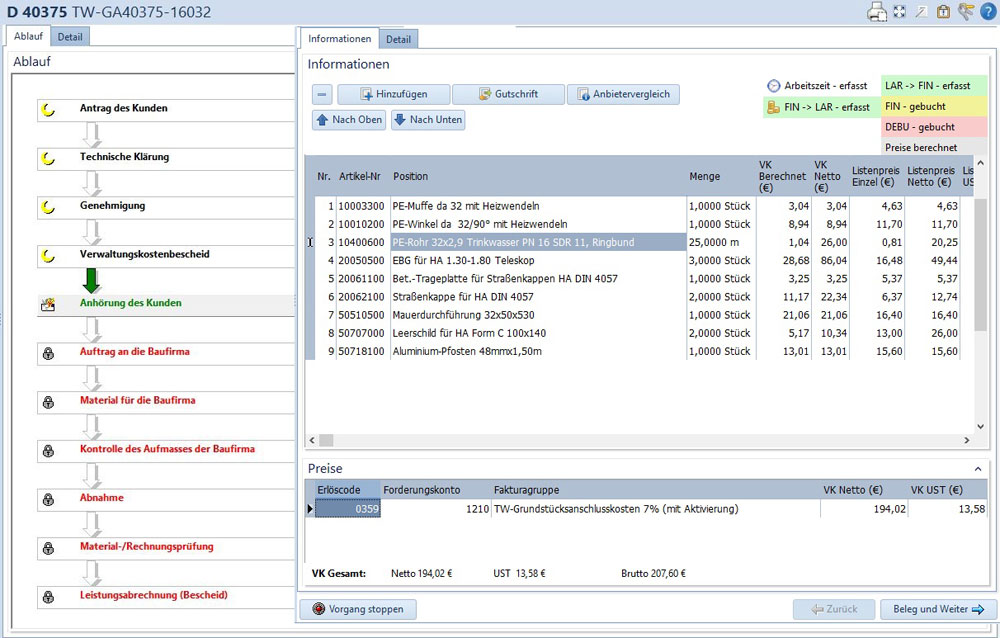Select row EBG für HA 1.30-1.80 Teleskop
This screenshot has height=638, width=1000.
pyautogui.click(x=638, y=260)
